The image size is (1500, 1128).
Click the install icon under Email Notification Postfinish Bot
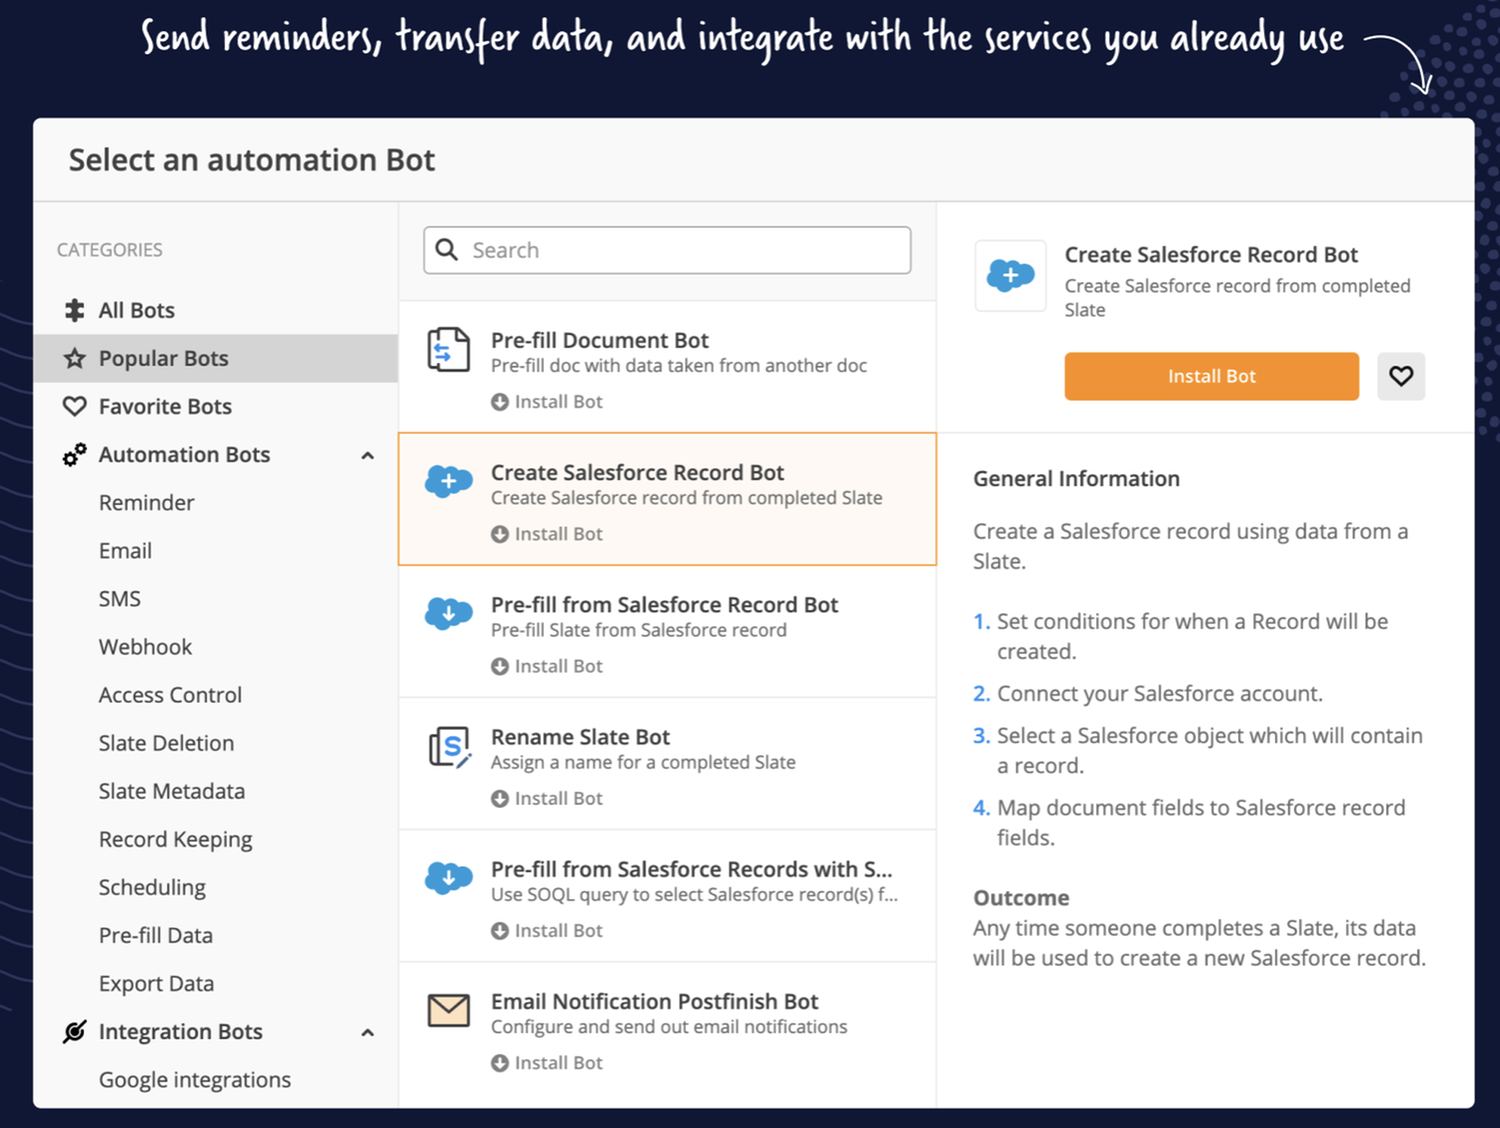click(500, 1063)
